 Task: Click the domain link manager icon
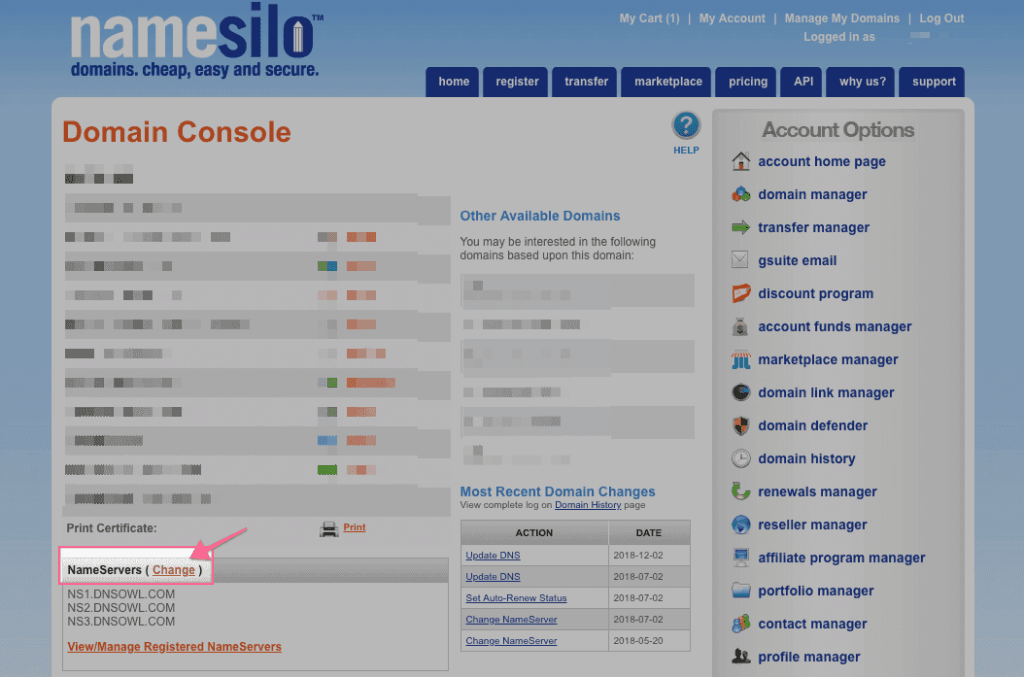pos(741,392)
